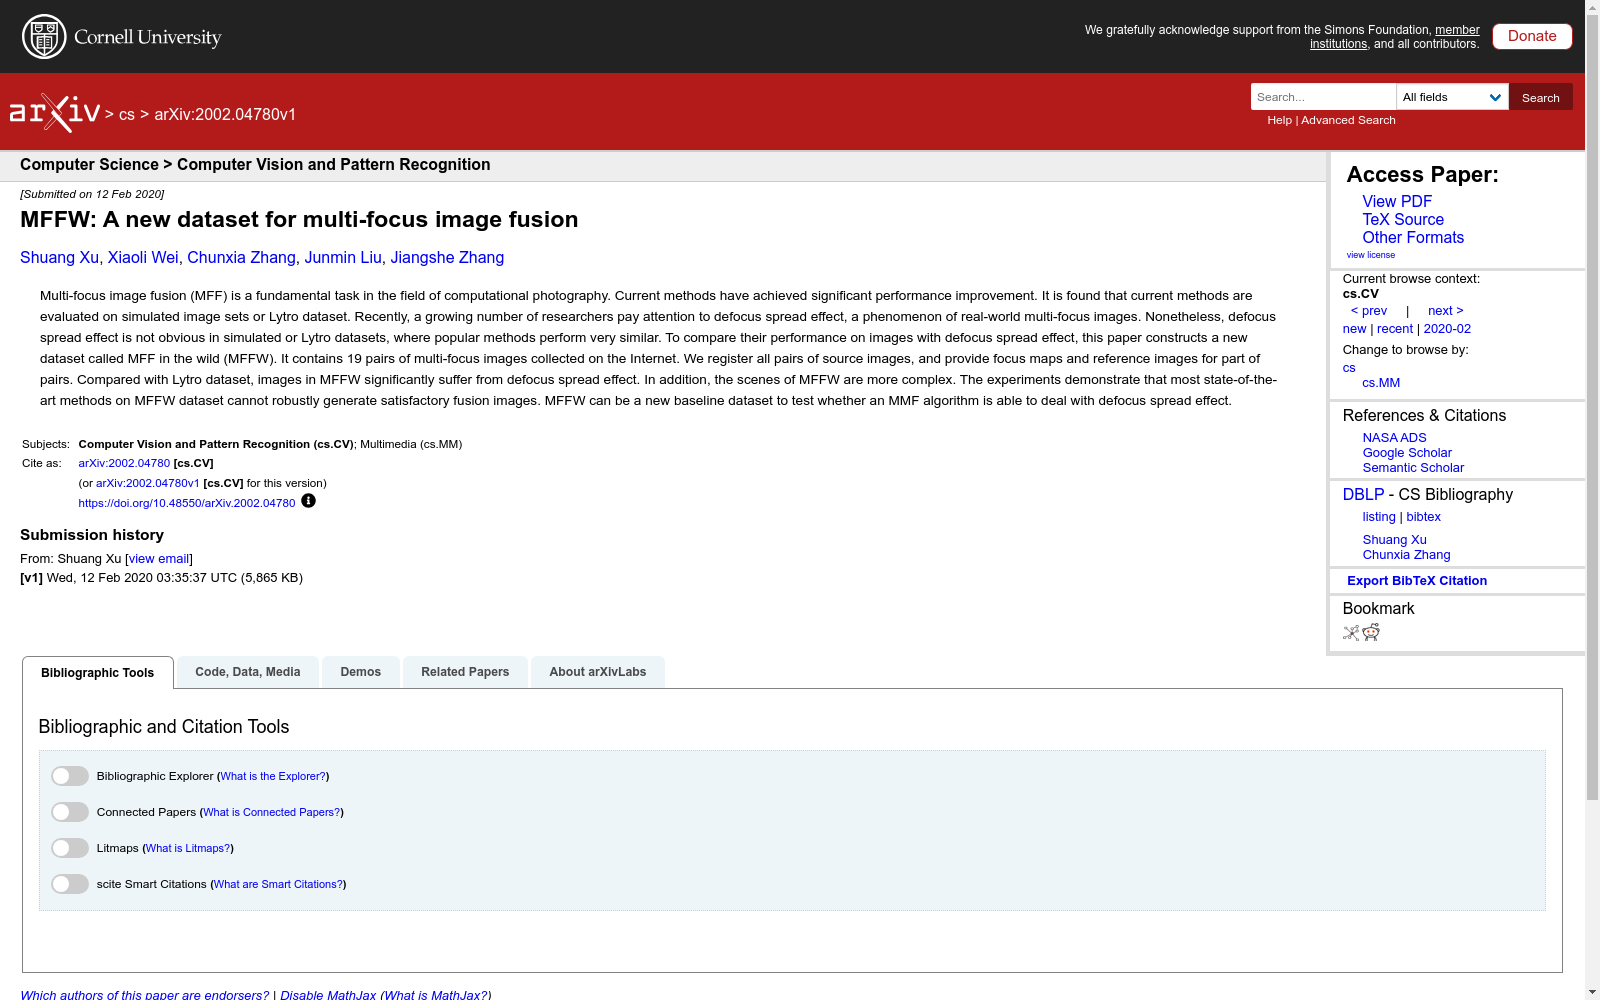
Task: Open Semantic Scholar link
Action: click(x=1413, y=468)
